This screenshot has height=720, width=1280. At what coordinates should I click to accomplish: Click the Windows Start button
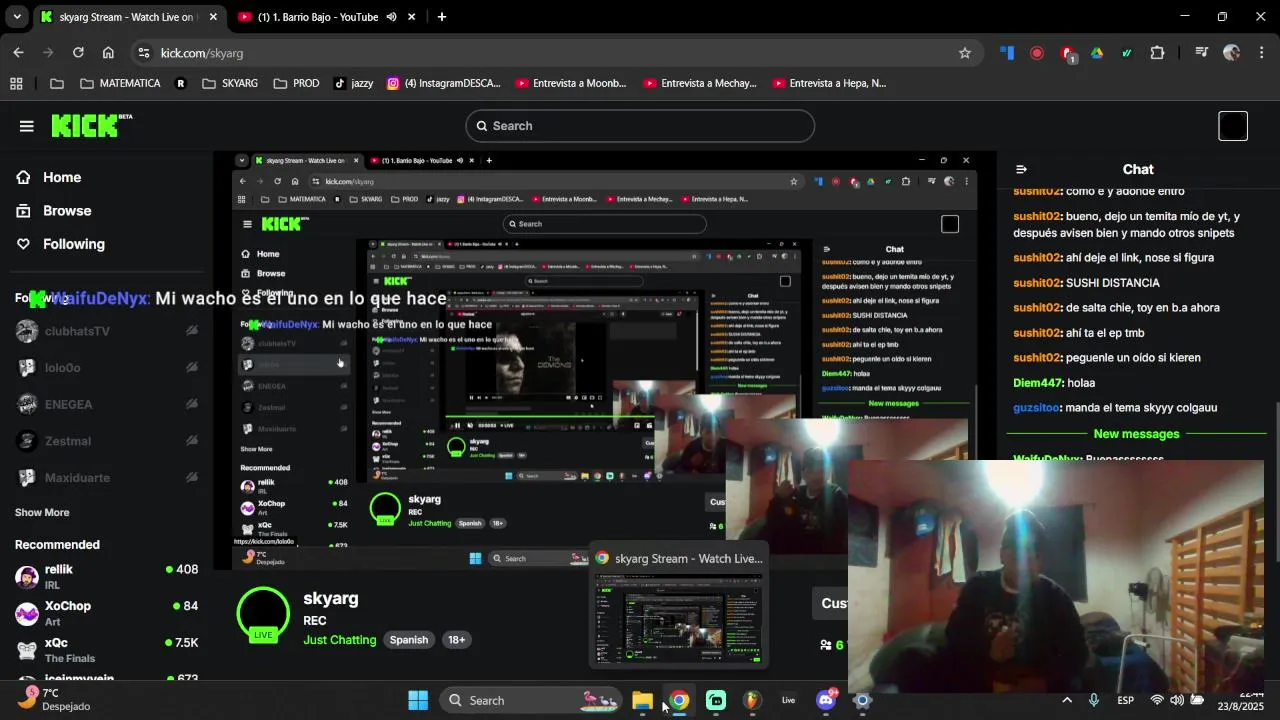(x=418, y=700)
